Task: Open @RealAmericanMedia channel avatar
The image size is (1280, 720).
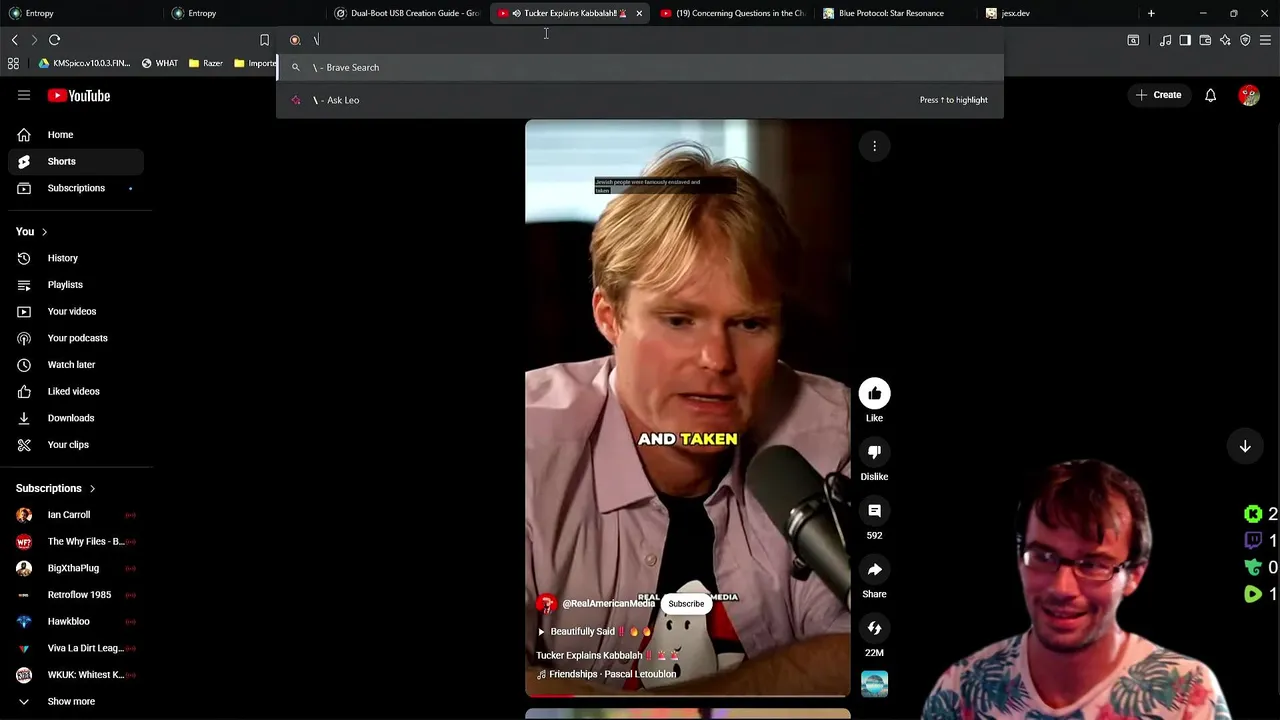Action: coord(546,604)
